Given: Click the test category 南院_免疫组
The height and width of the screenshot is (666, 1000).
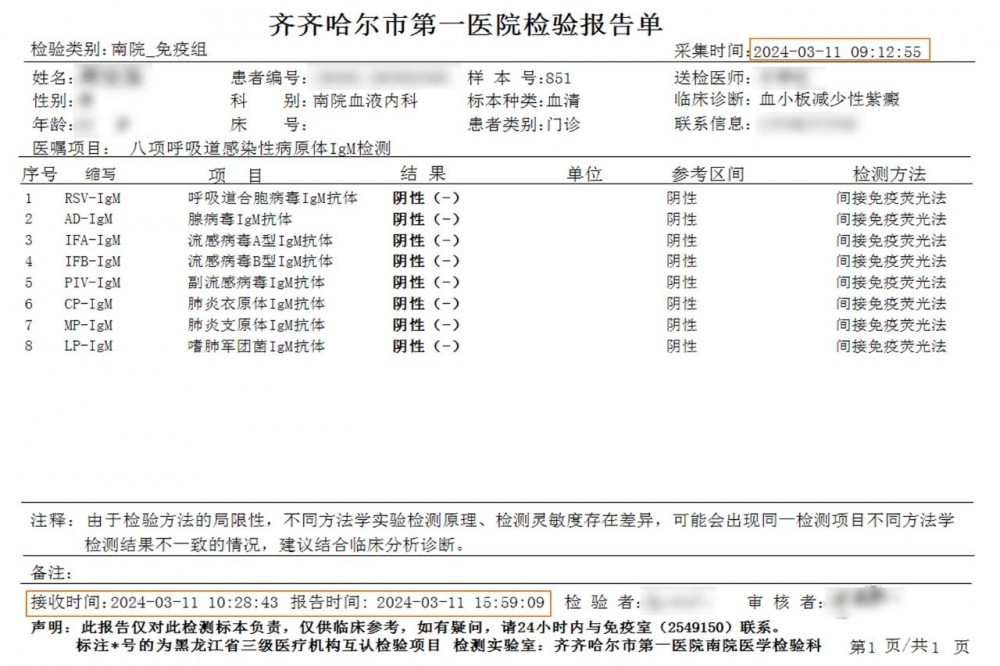Looking at the screenshot, I should [160, 49].
